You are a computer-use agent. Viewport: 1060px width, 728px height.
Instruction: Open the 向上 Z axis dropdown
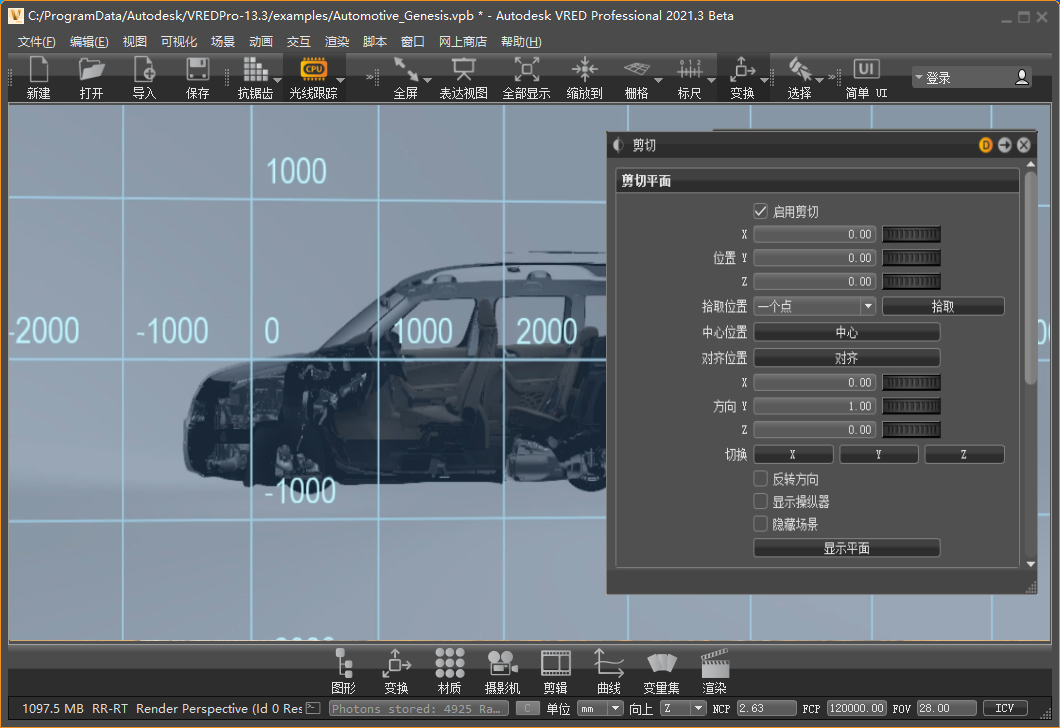684,708
